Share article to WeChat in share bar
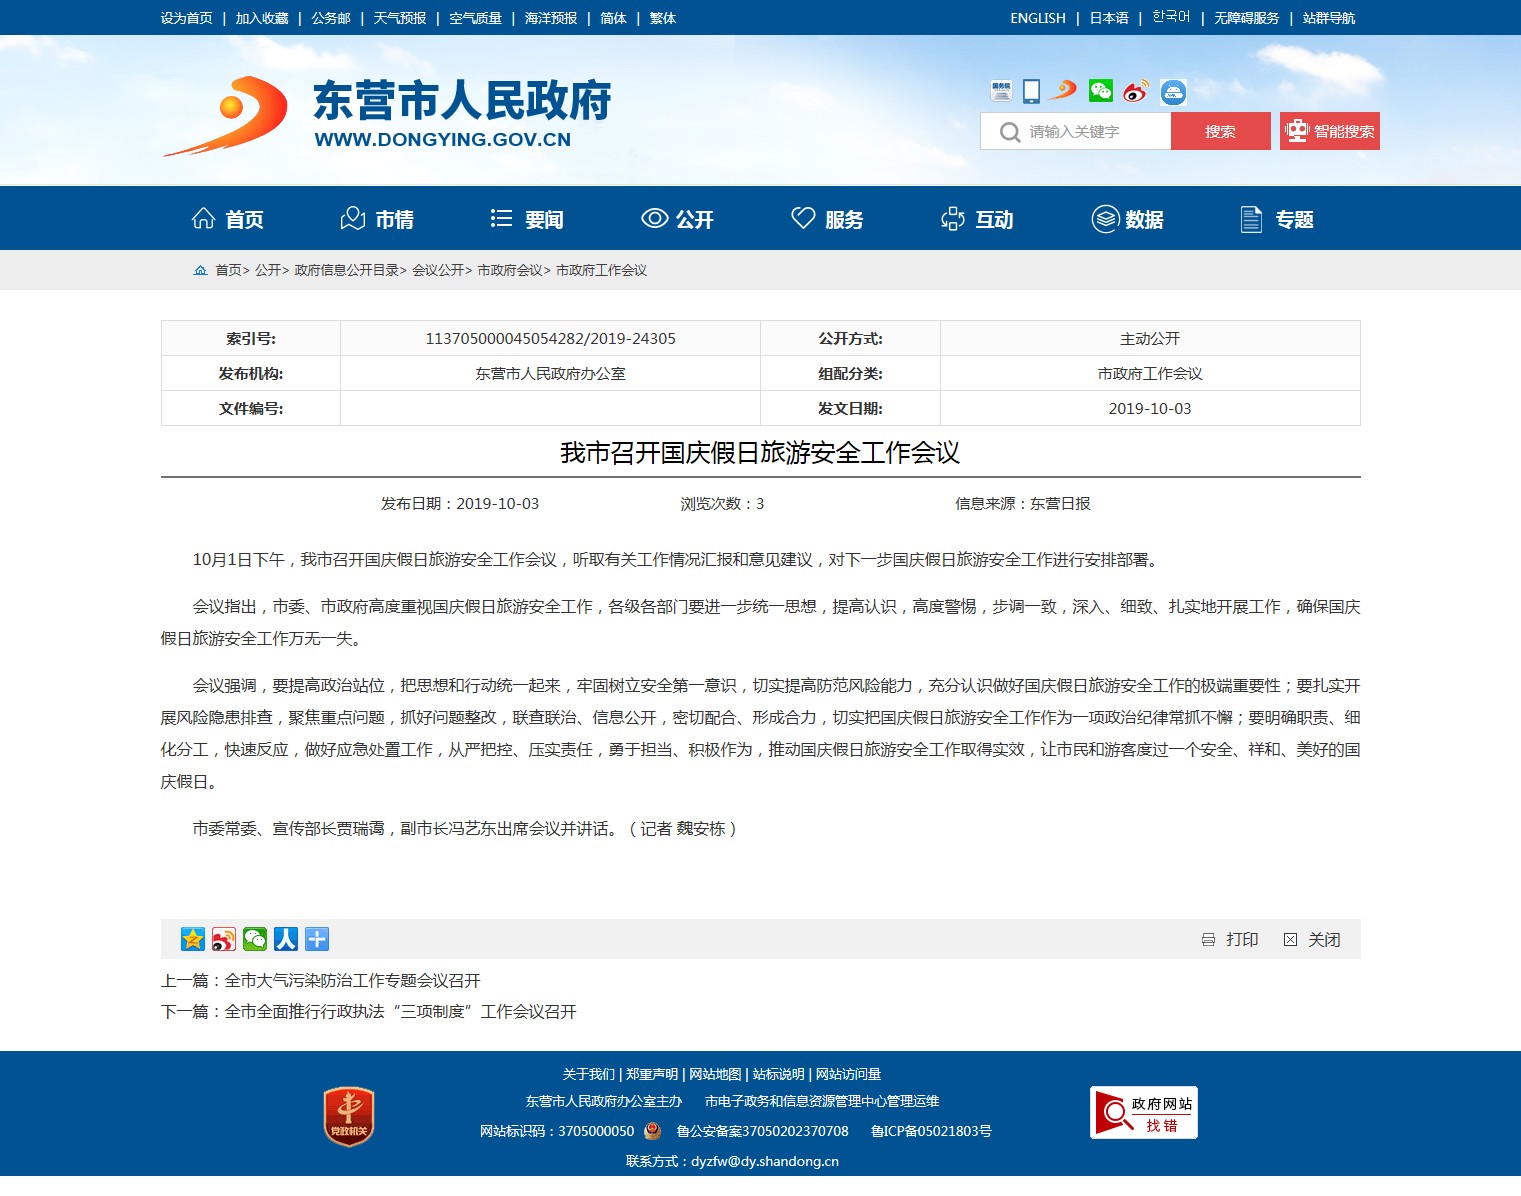Image resolution: width=1521 pixels, height=1196 pixels. coord(255,939)
